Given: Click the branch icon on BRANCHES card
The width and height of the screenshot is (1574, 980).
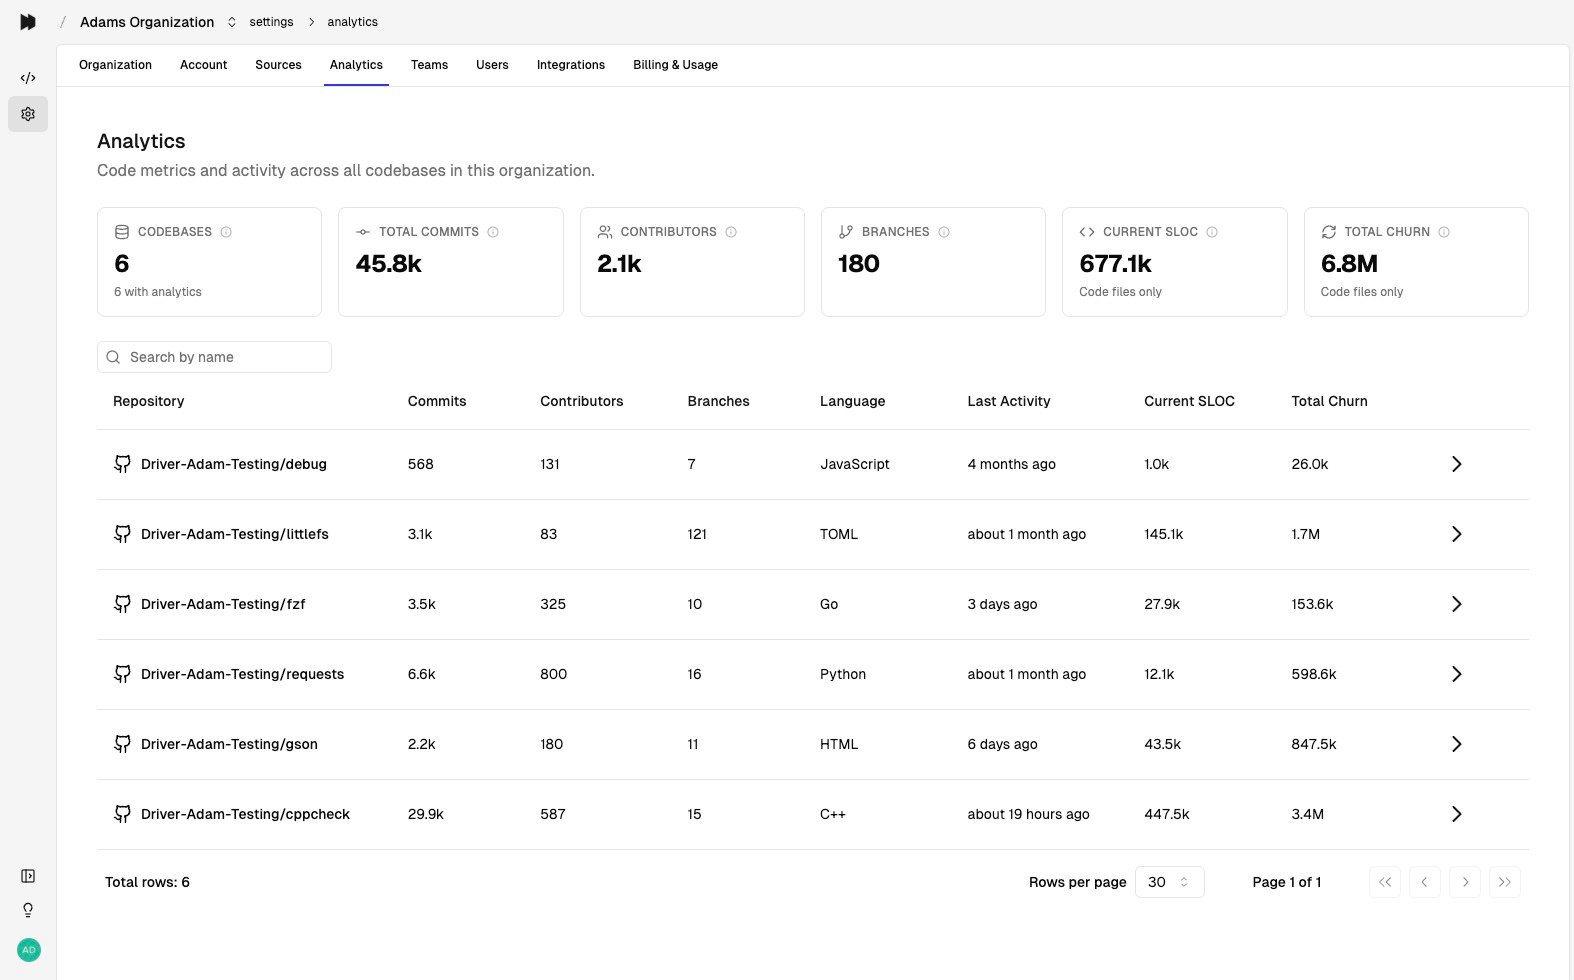Looking at the screenshot, I should (x=846, y=232).
